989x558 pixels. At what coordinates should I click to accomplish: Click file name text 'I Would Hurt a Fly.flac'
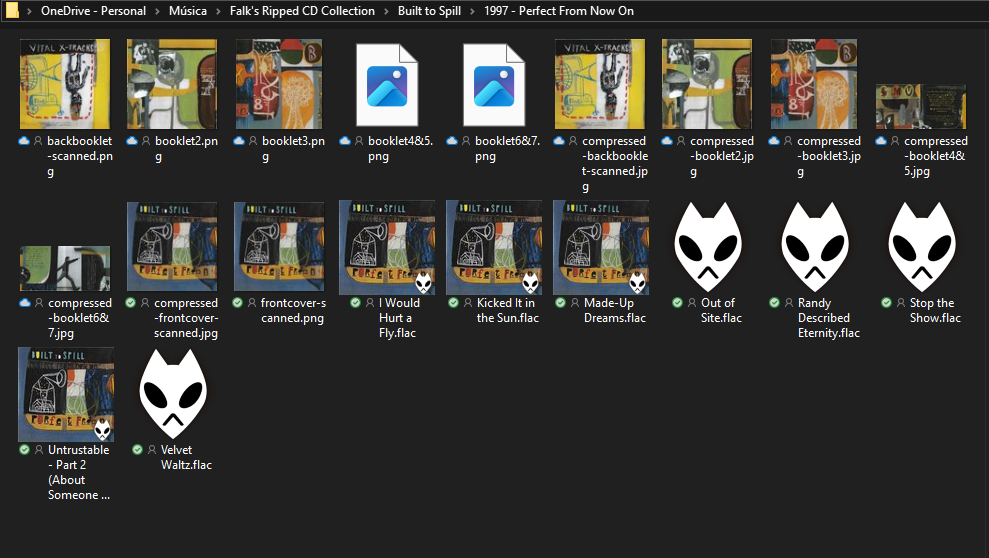(x=397, y=318)
